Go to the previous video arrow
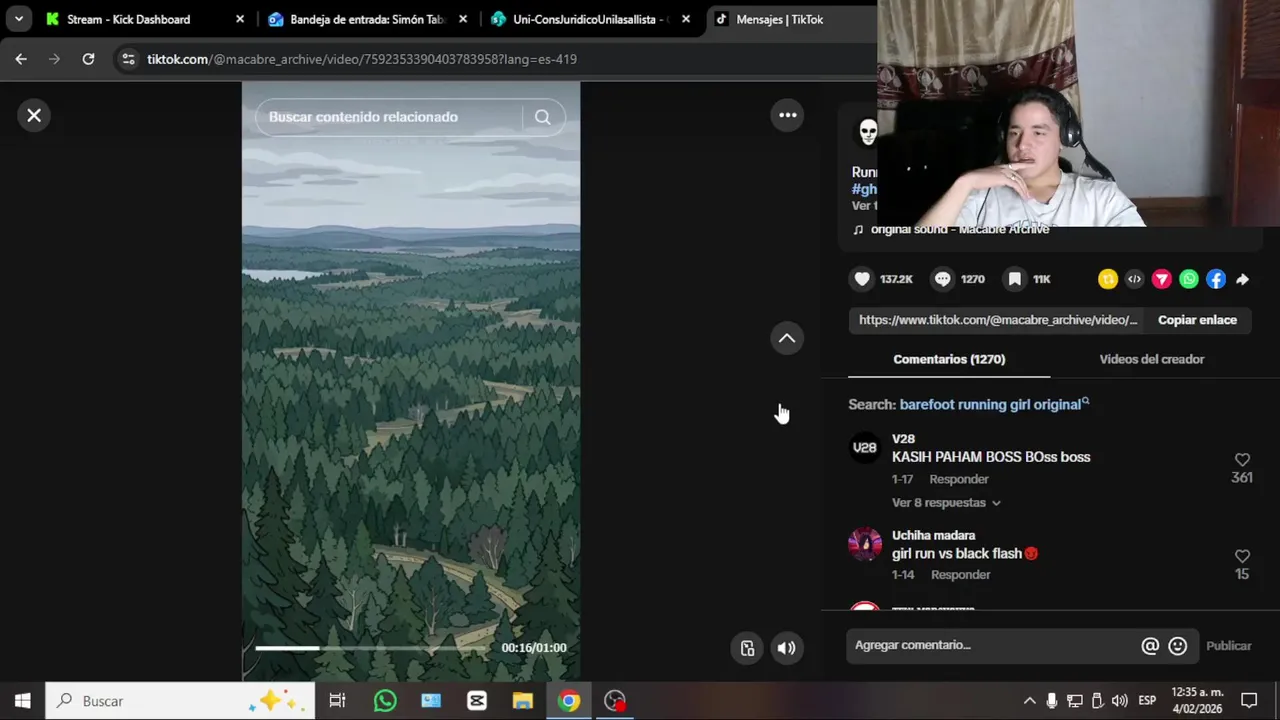Image resolution: width=1280 pixels, height=720 pixels. (787, 338)
